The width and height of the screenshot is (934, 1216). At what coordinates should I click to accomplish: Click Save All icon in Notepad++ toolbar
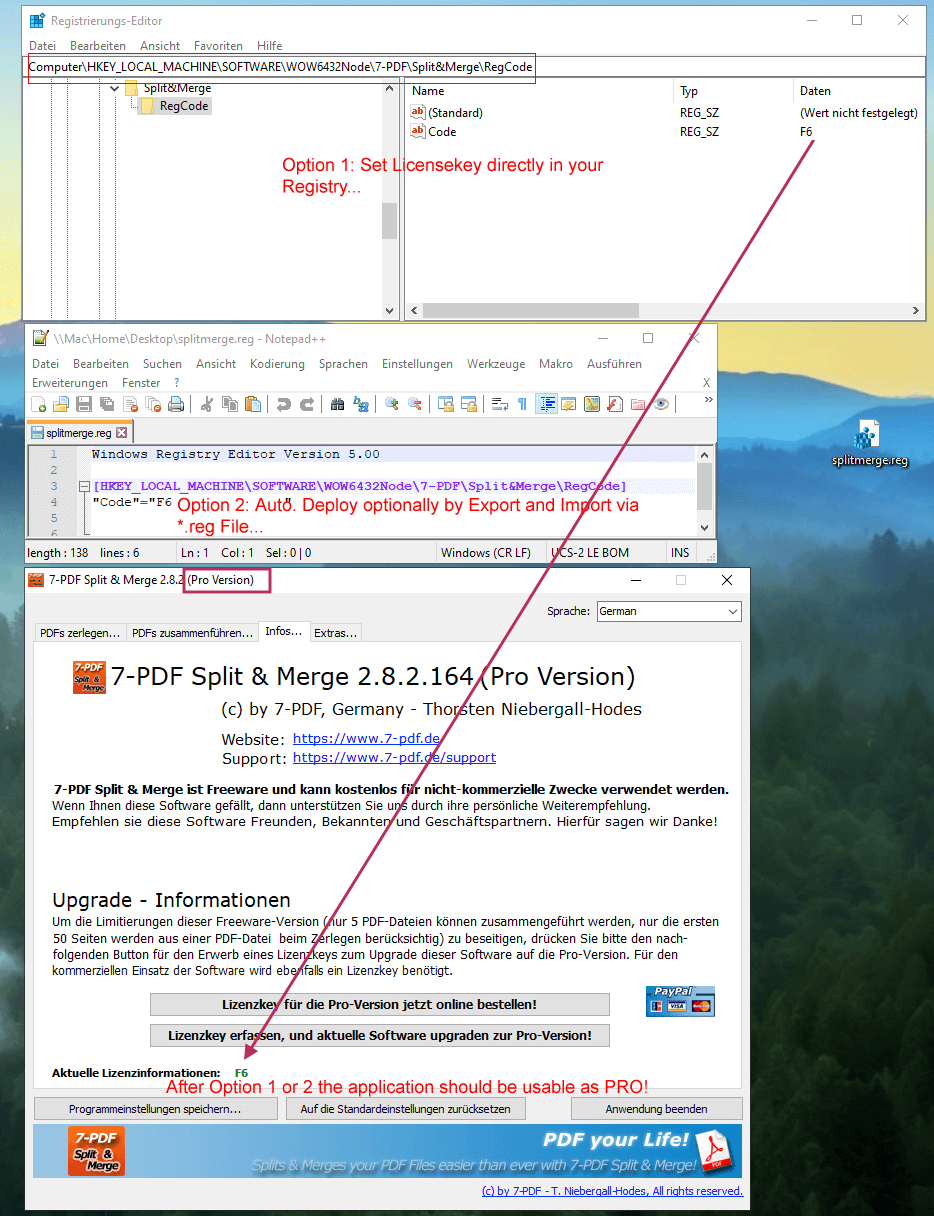click(107, 404)
